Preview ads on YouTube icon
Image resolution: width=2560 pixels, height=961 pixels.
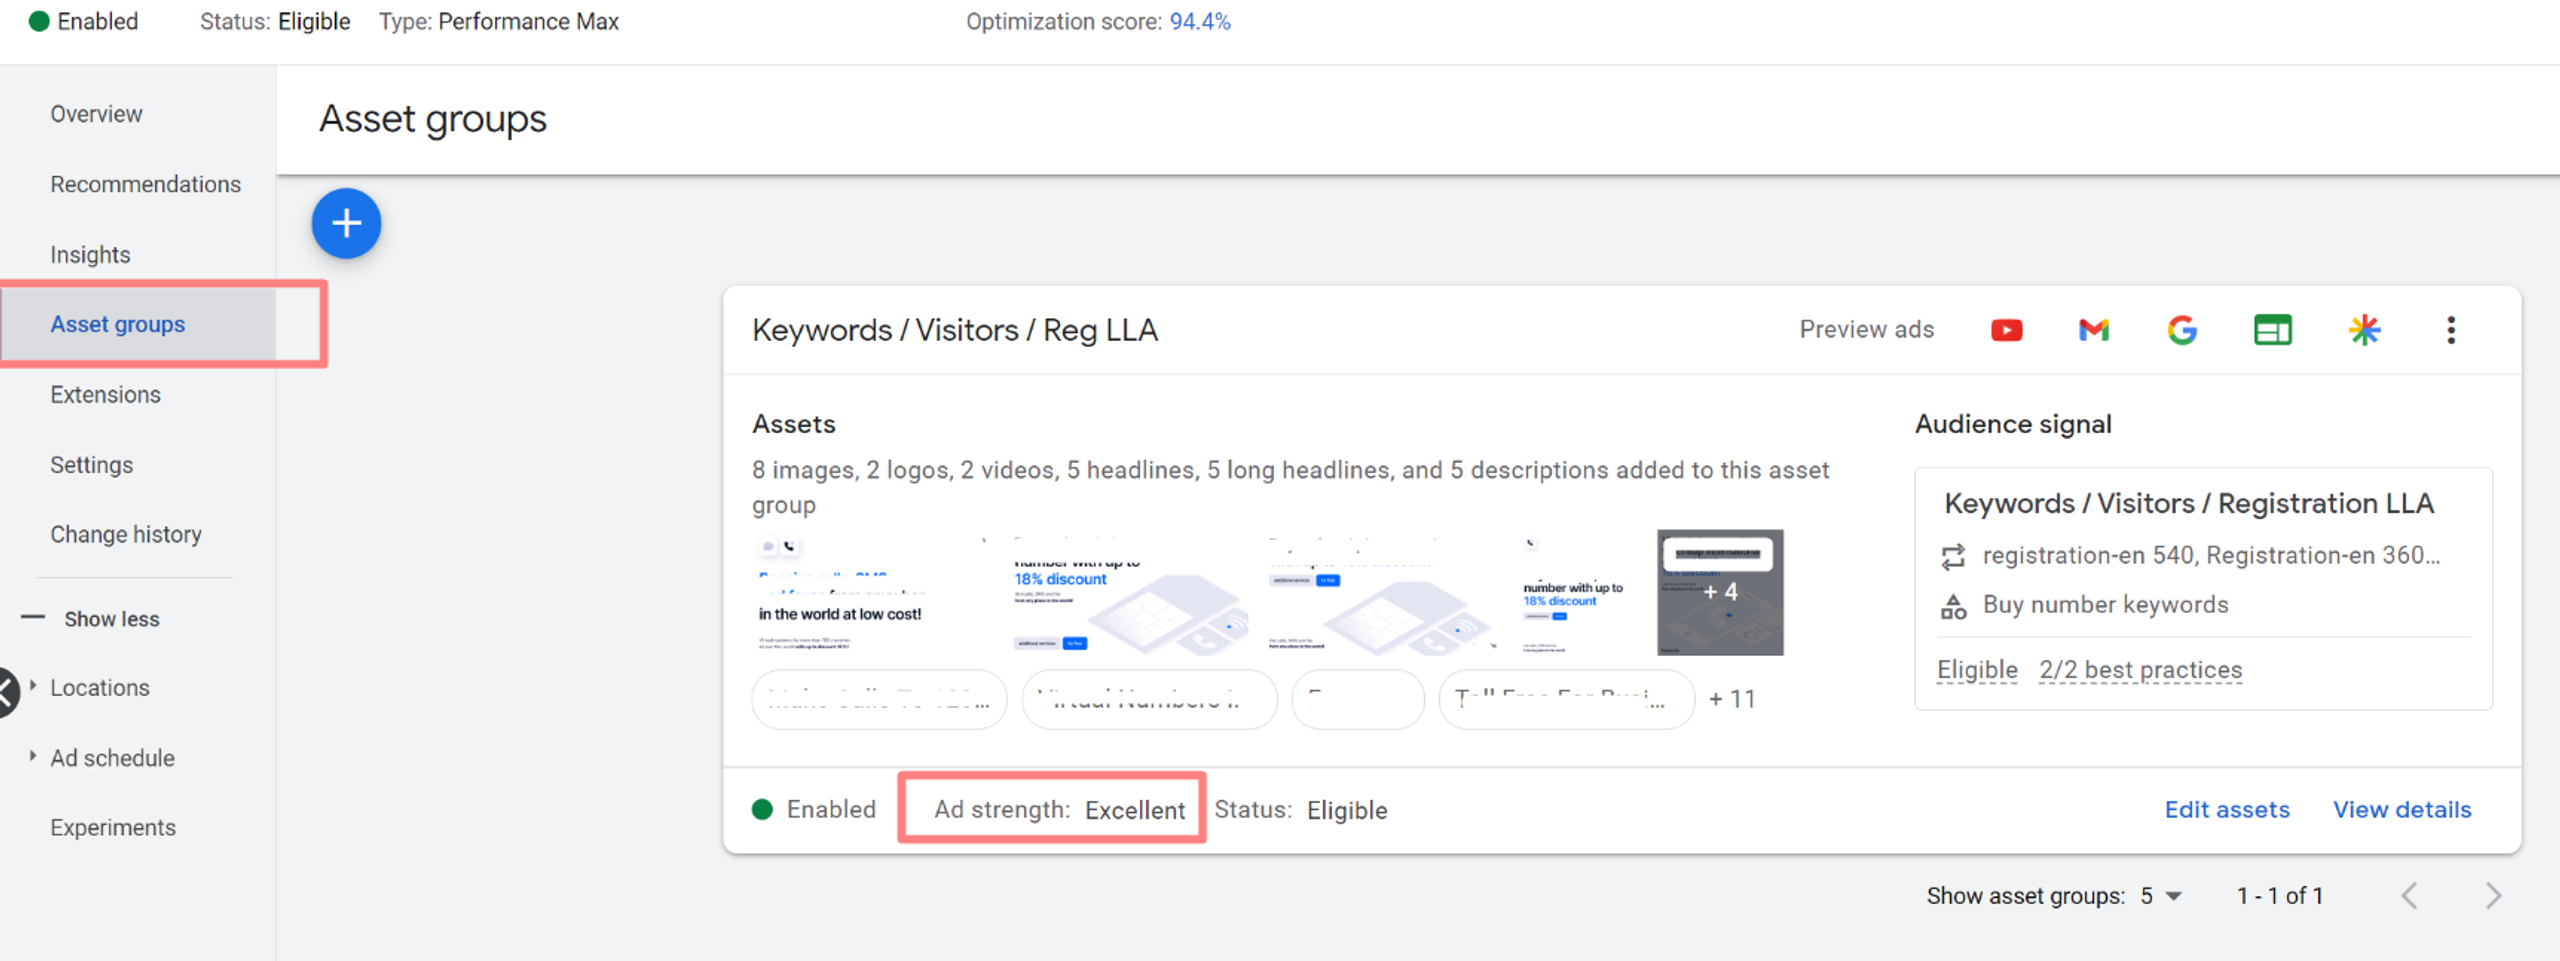(2006, 330)
